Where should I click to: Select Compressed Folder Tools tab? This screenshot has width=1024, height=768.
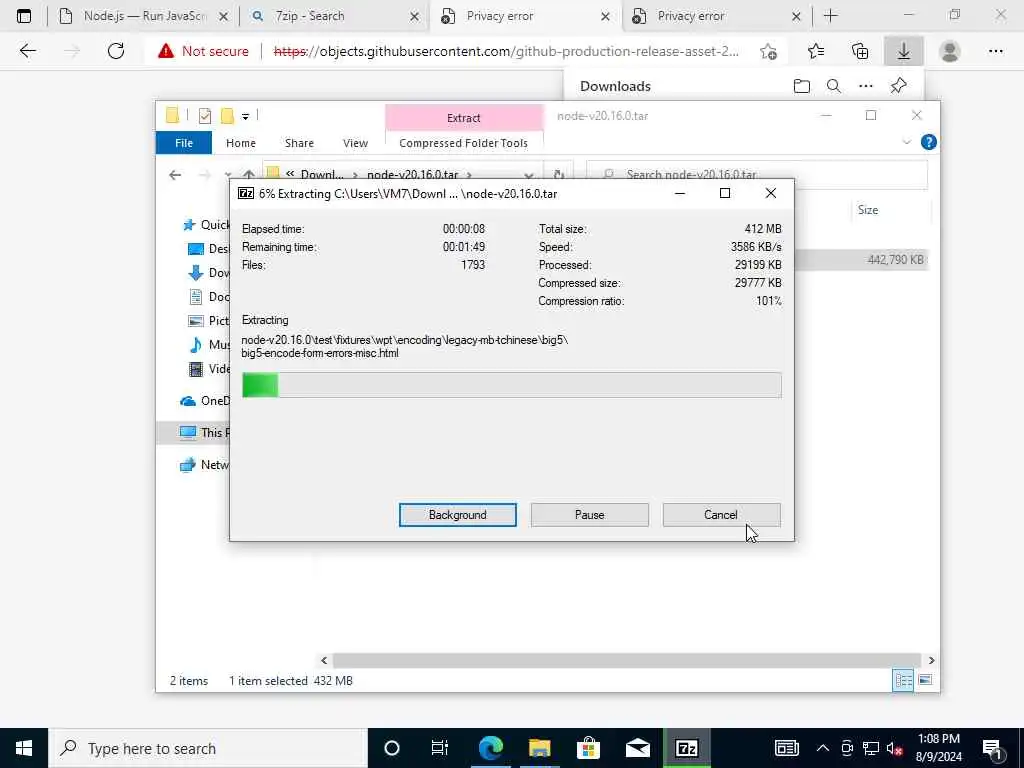[x=463, y=142]
